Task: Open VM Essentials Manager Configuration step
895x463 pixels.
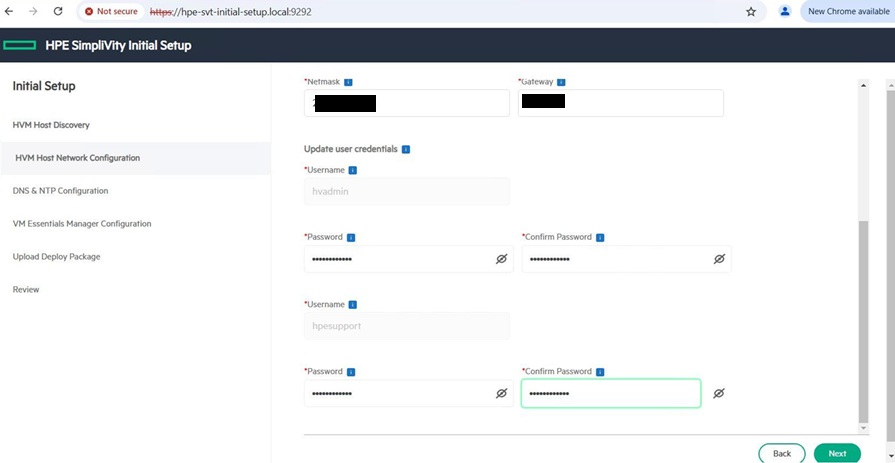Action: (82, 224)
